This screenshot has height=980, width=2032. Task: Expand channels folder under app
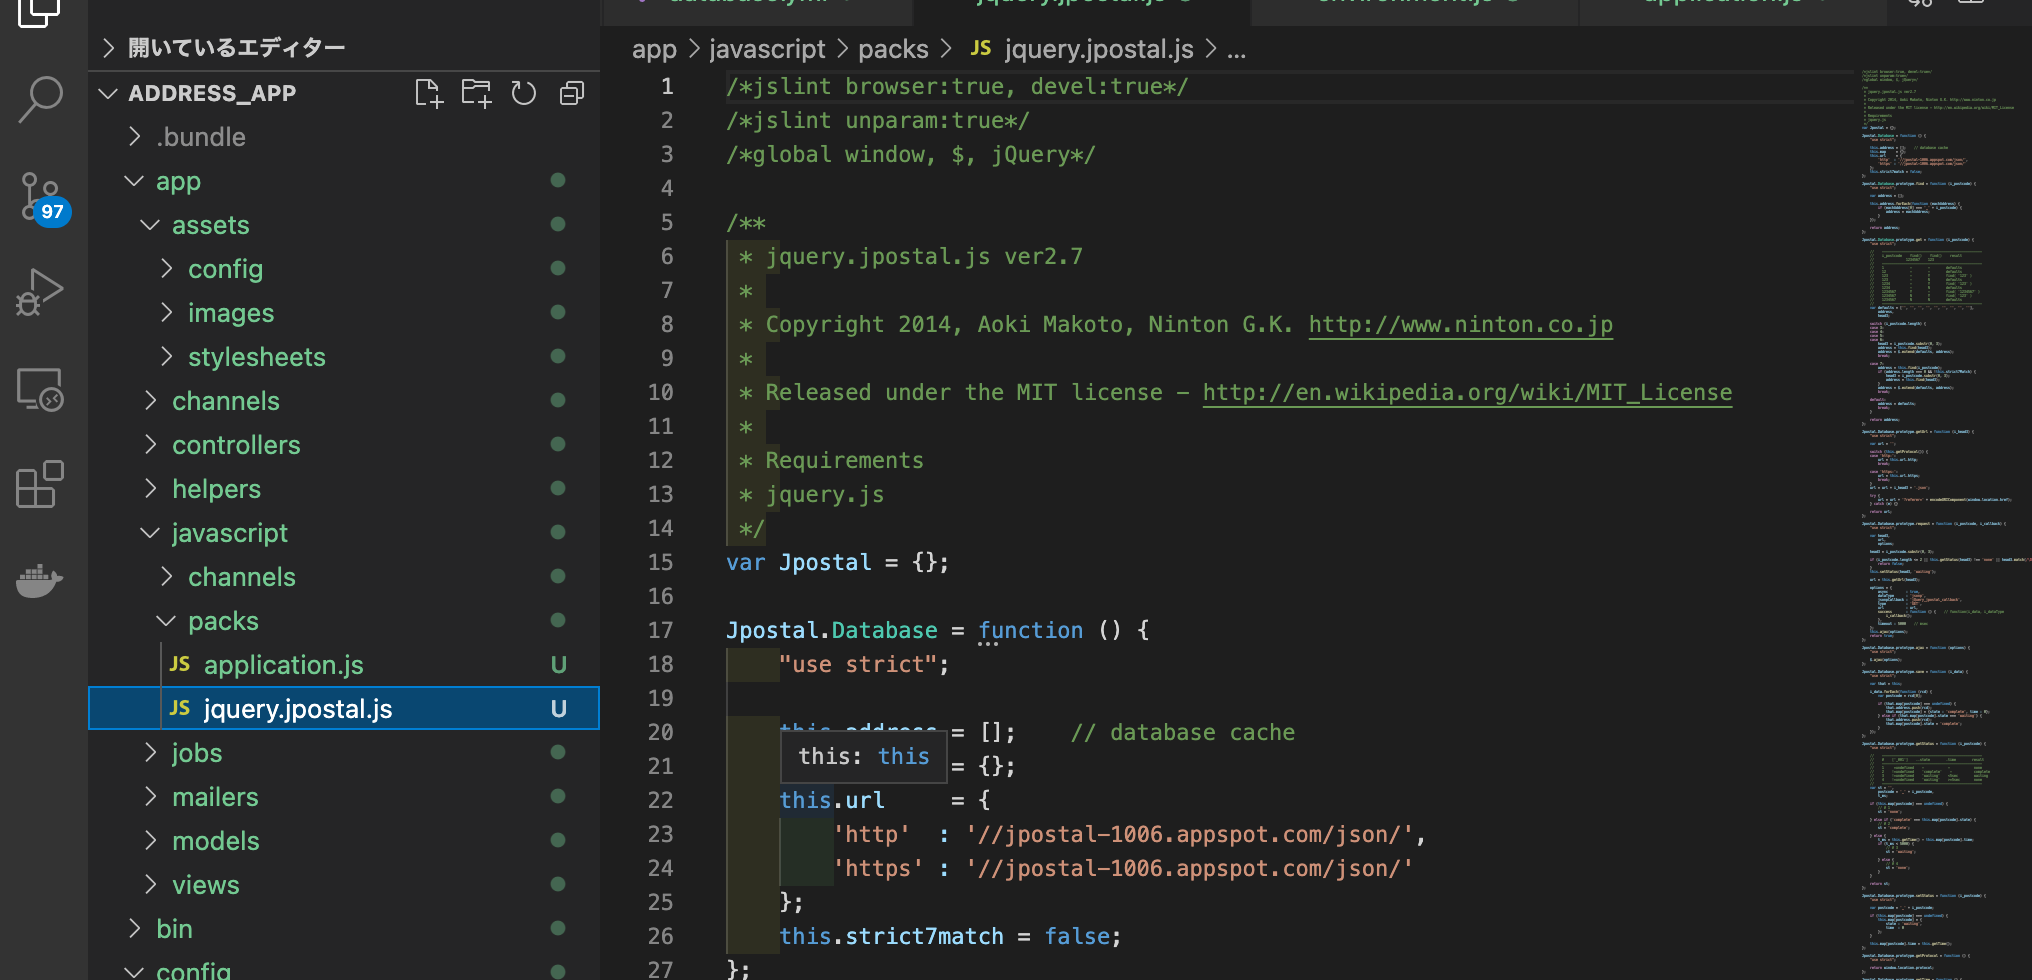pos(151,401)
